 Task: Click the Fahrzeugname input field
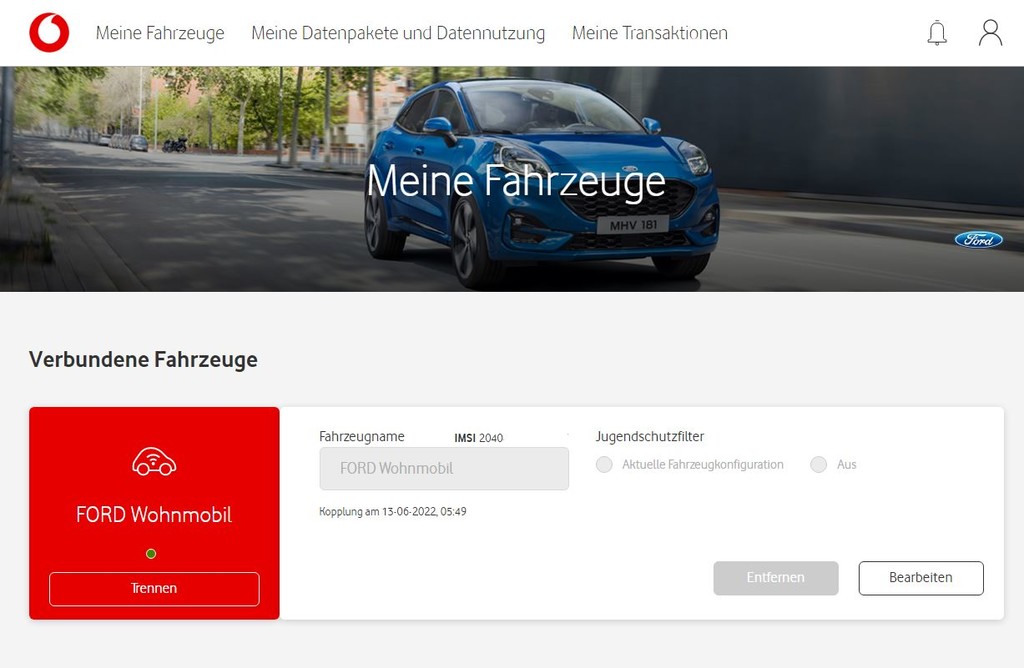point(444,469)
